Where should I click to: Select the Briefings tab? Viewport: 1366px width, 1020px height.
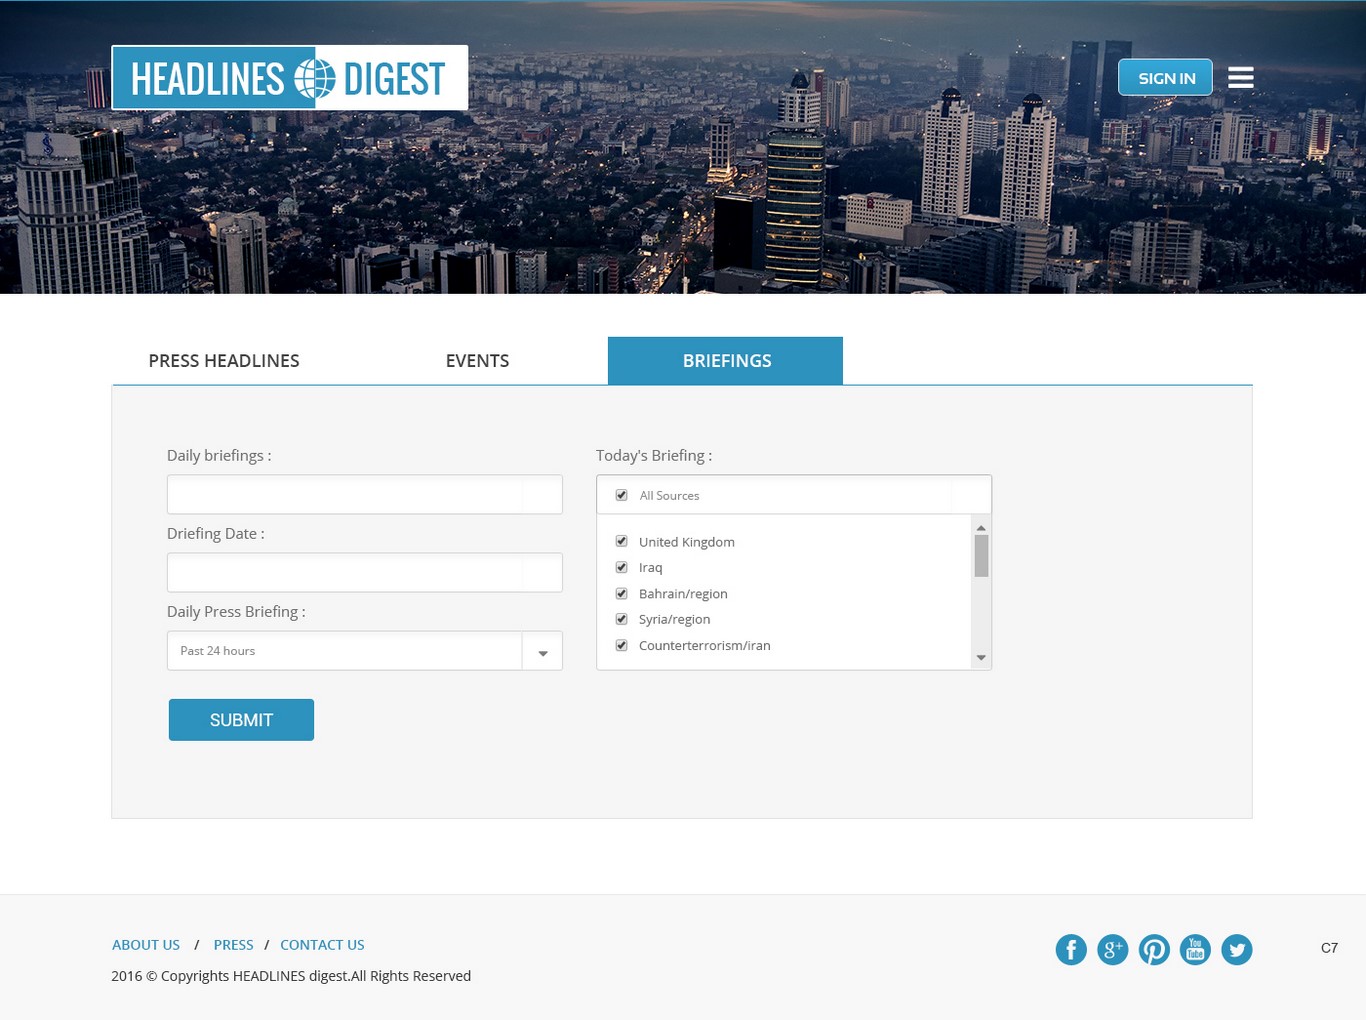click(725, 361)
